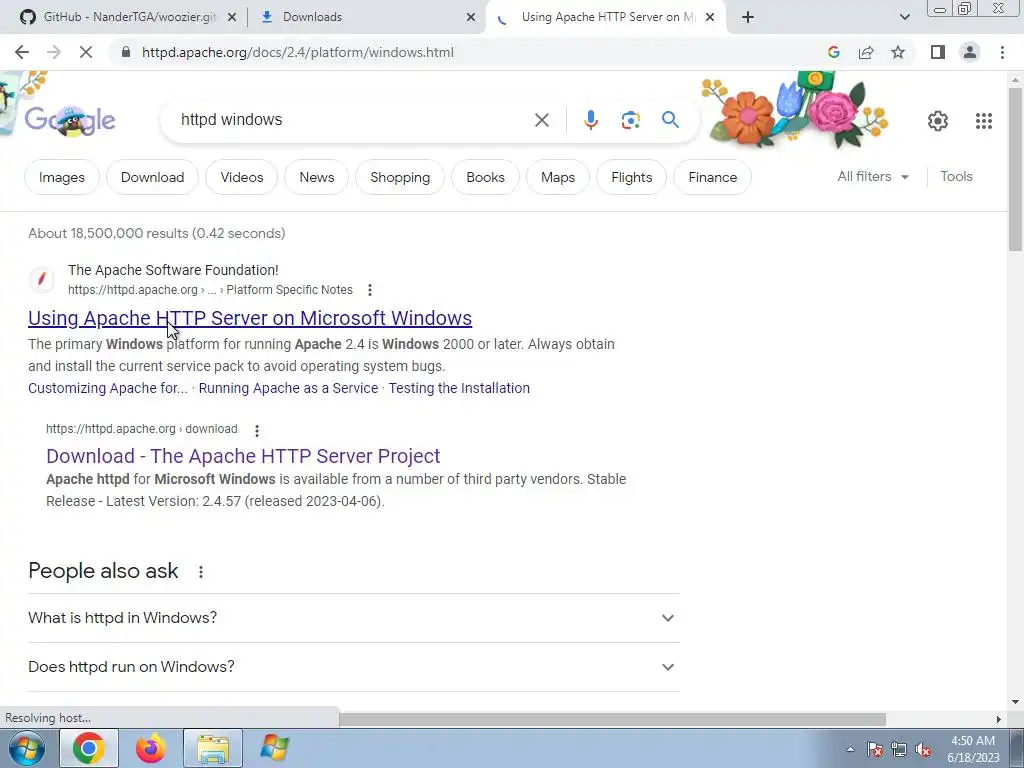
Task: Open People also ask options dots
Action: (200, 571)
